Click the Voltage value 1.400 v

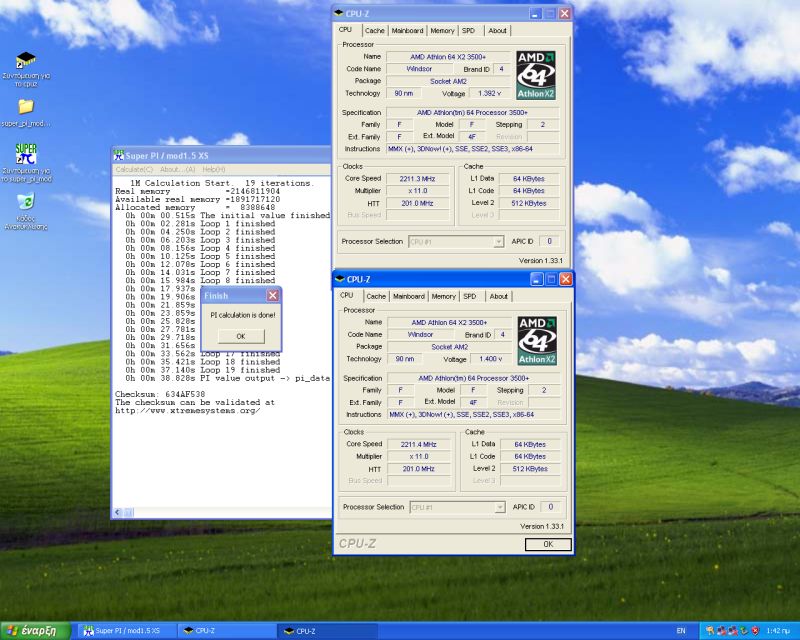(491, 359)
